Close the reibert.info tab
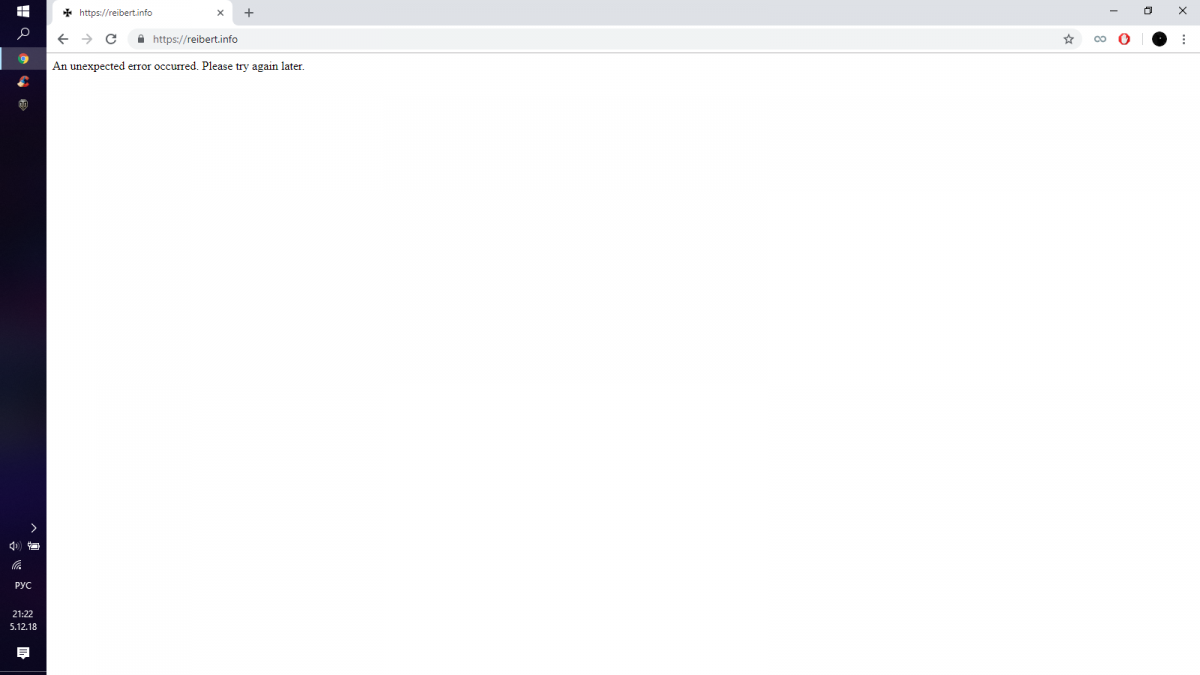 pyautogui.click(x=221, y=13)
